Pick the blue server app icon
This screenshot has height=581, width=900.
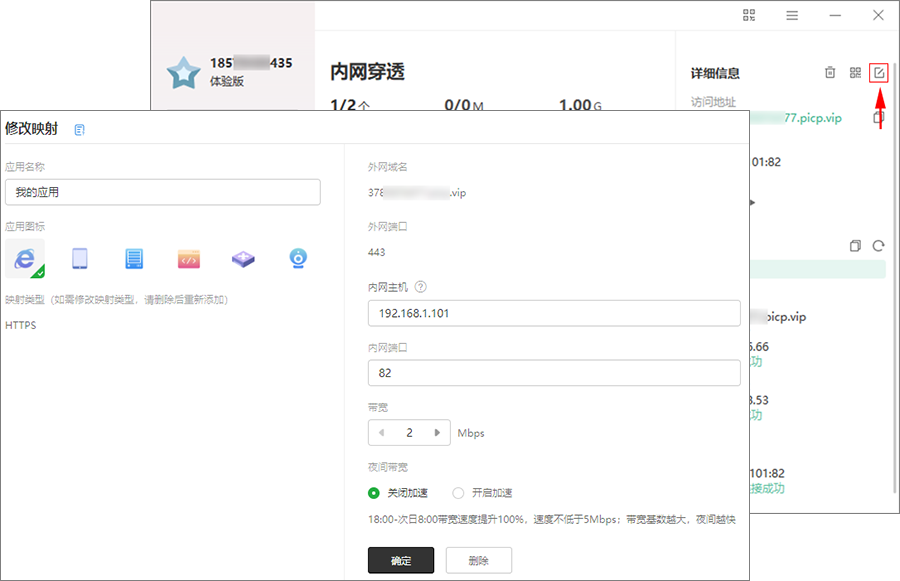point(134,259)
